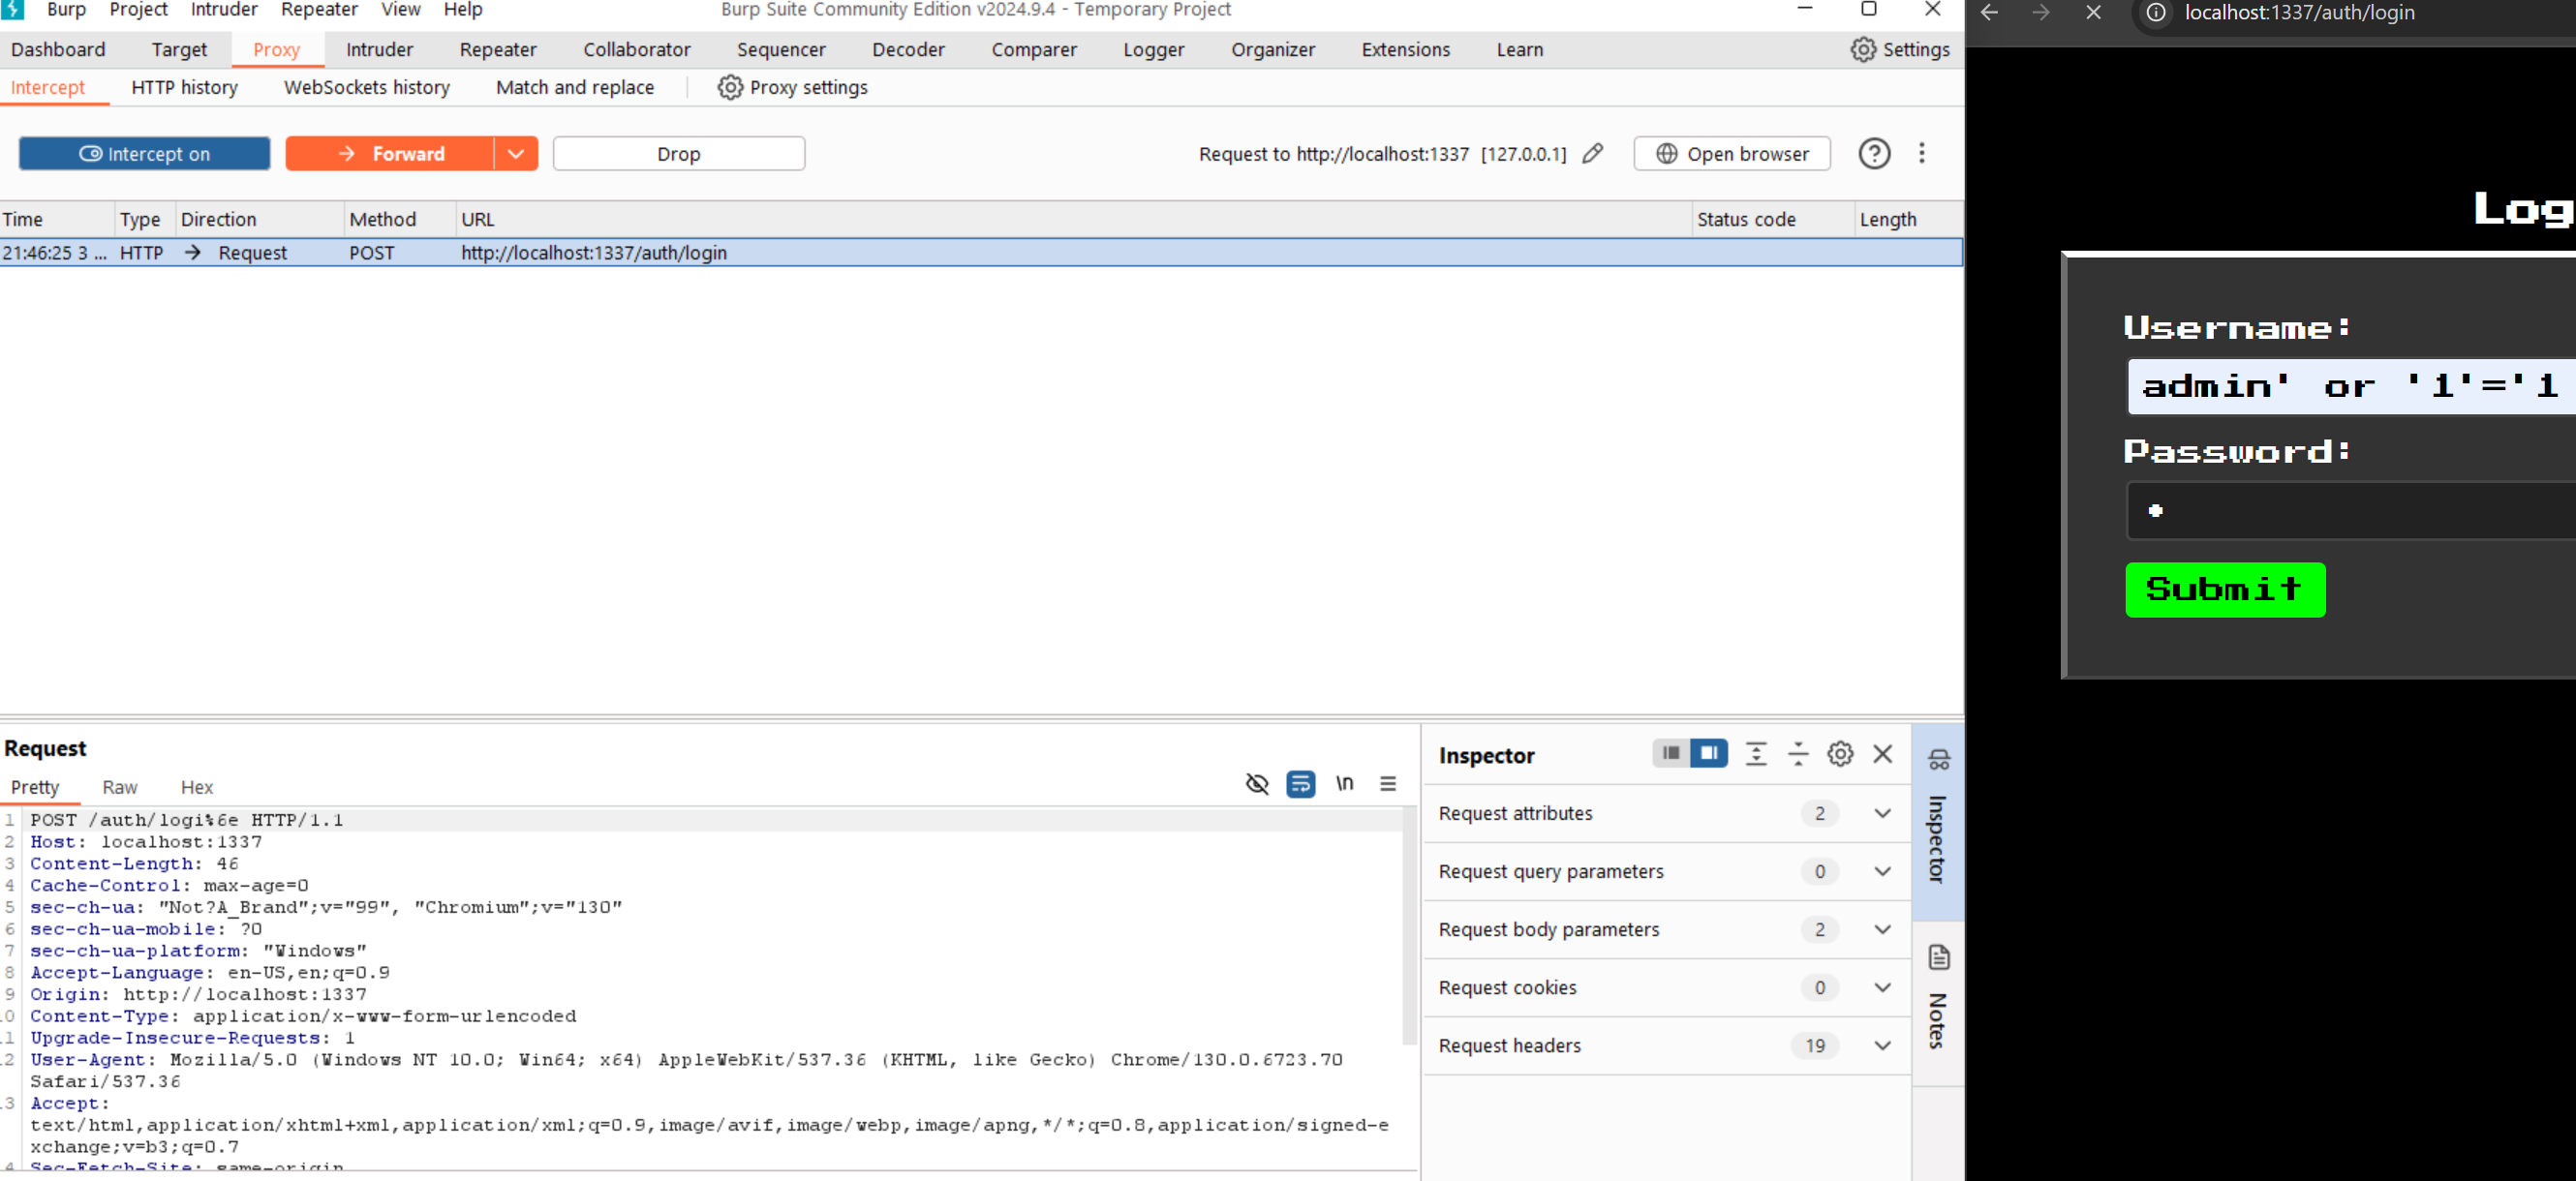Click the settings gear icon in Inspector
Image resolution: width=2576 pixels, height=1181 pixels.
(1840, 754)
